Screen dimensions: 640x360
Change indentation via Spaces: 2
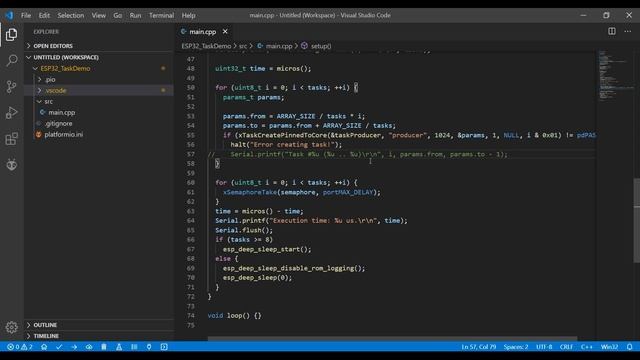(x=516, y=347)
